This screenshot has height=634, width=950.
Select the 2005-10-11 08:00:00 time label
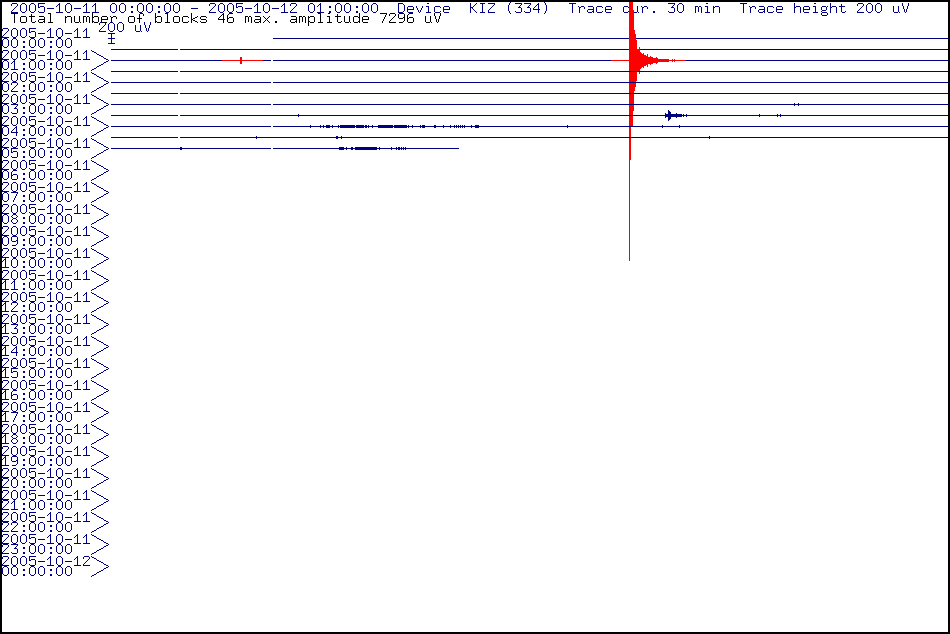(x=45, y=214)
